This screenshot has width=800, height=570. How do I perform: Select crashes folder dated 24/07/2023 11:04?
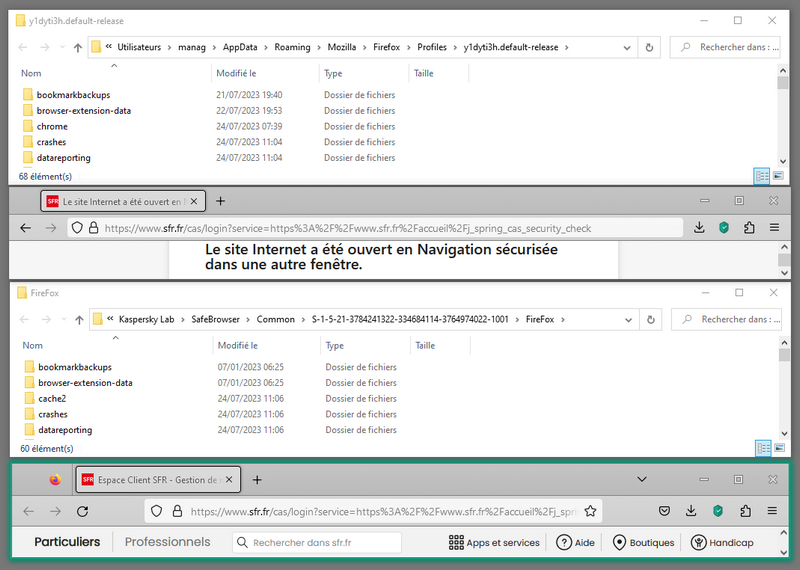coord(51,142)
